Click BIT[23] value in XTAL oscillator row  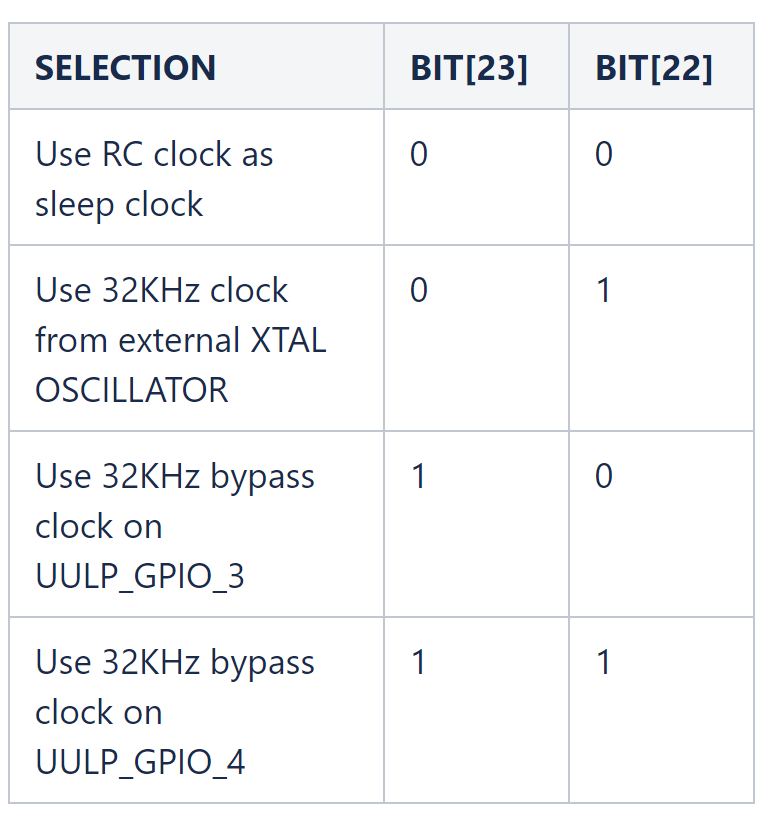pos(419,291)
